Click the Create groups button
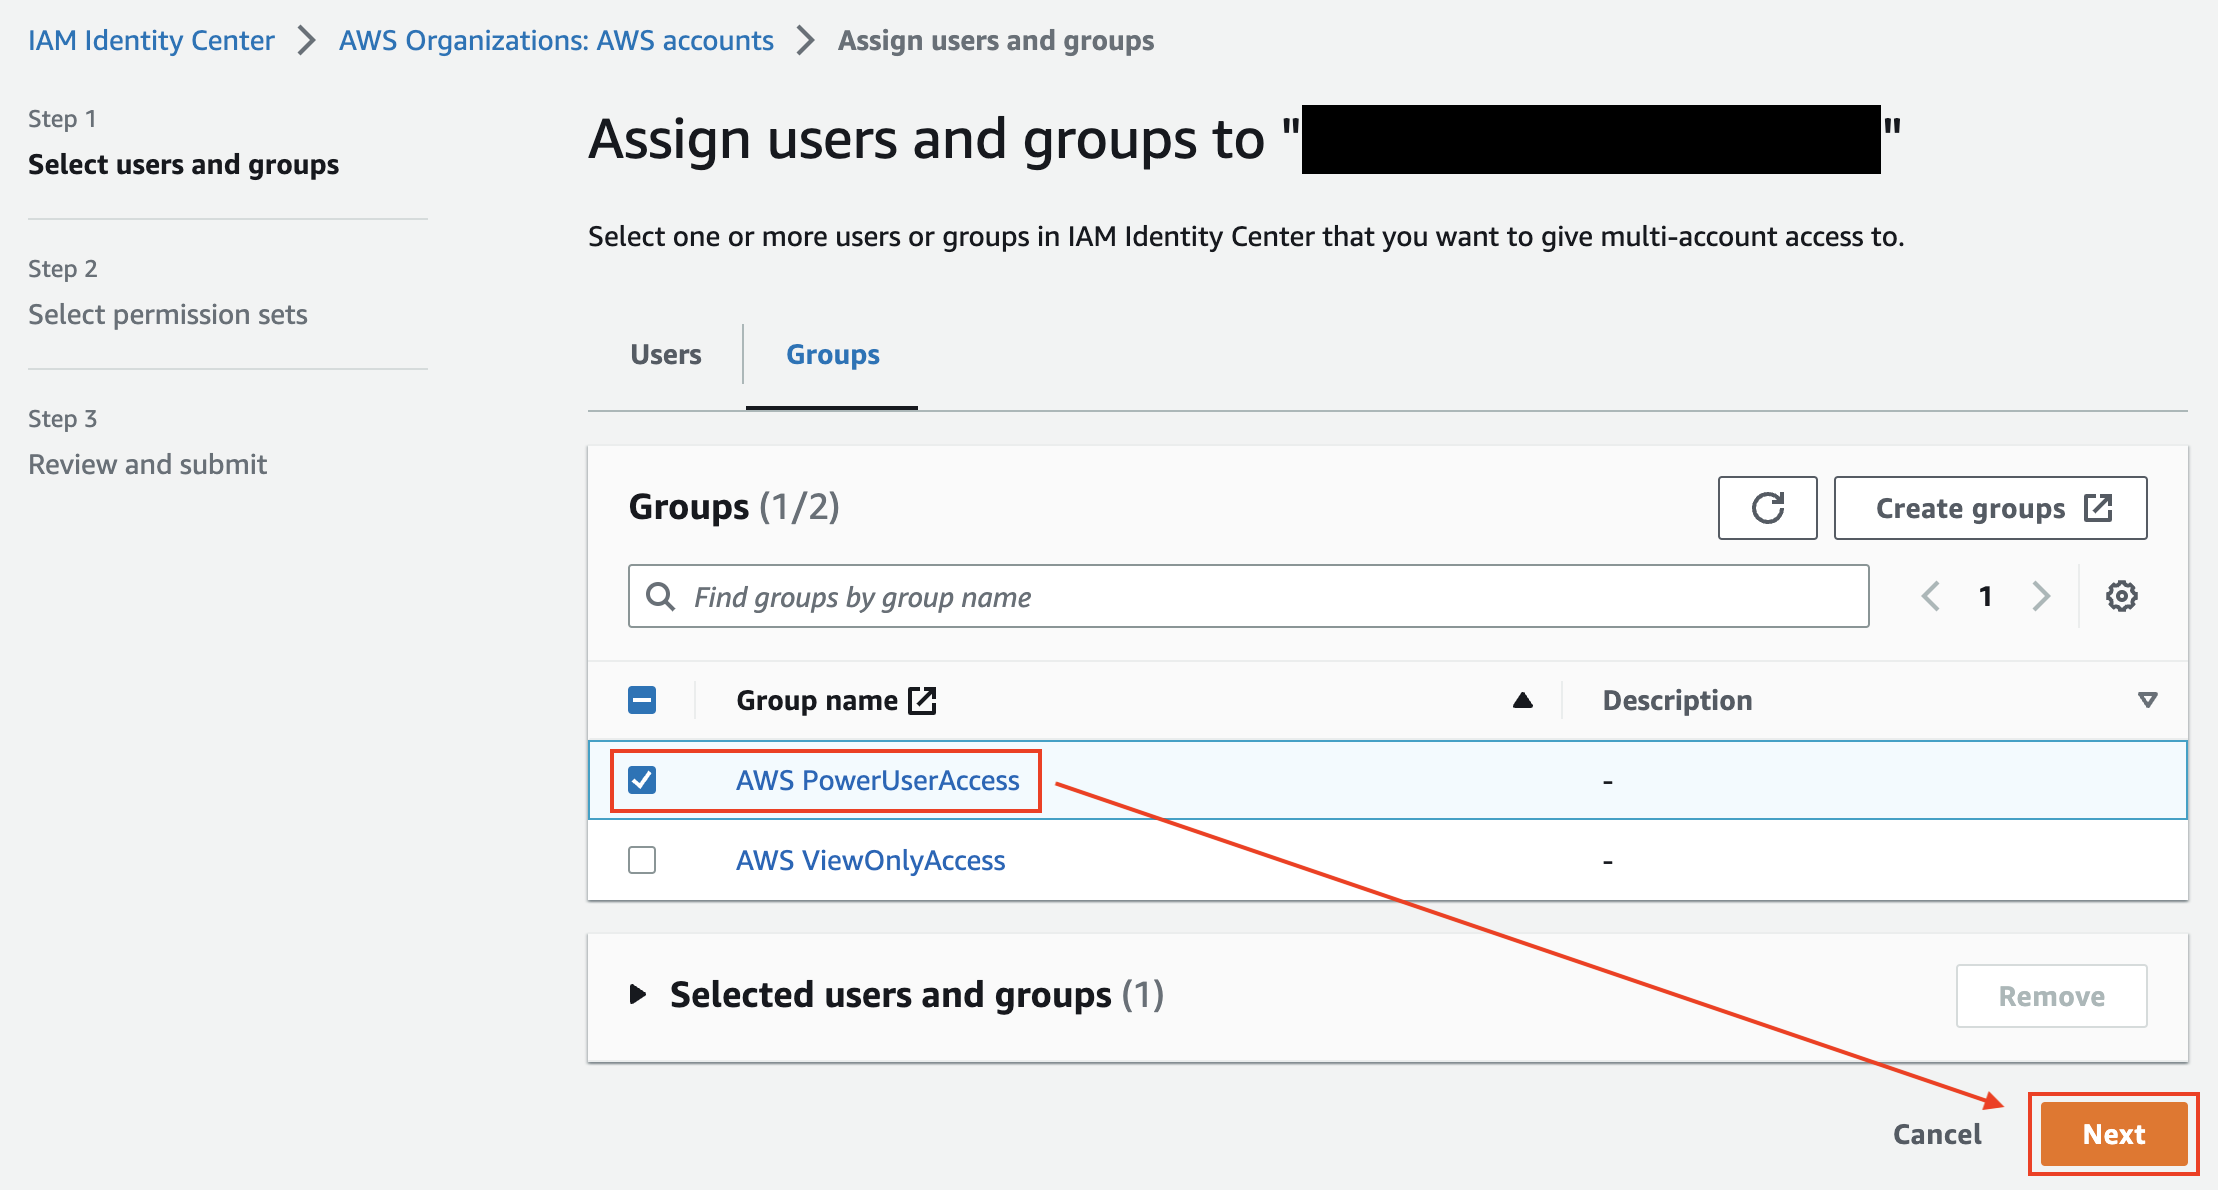This screenshot has width=2218, height=1190. pyautogui.click(x=1990, y=508)
